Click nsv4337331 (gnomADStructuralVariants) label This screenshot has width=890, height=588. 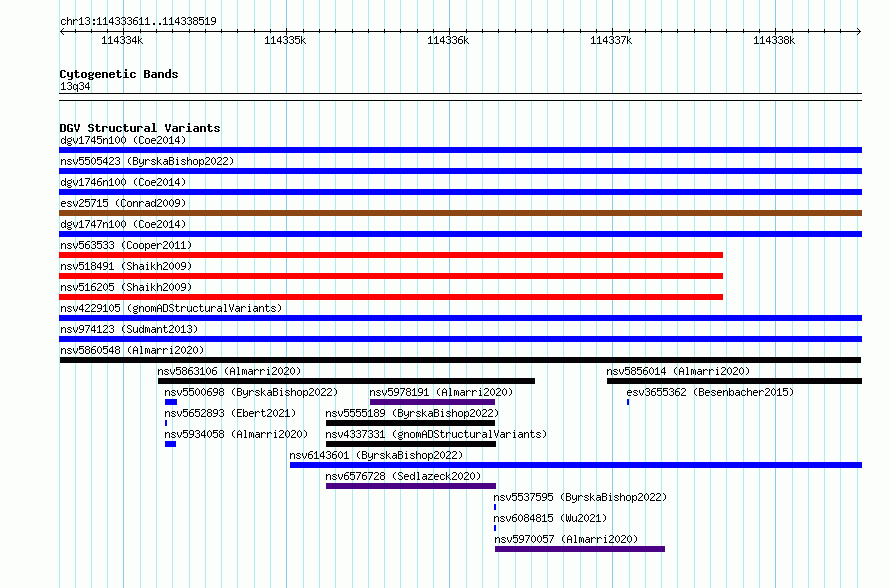tap(436, 434)
